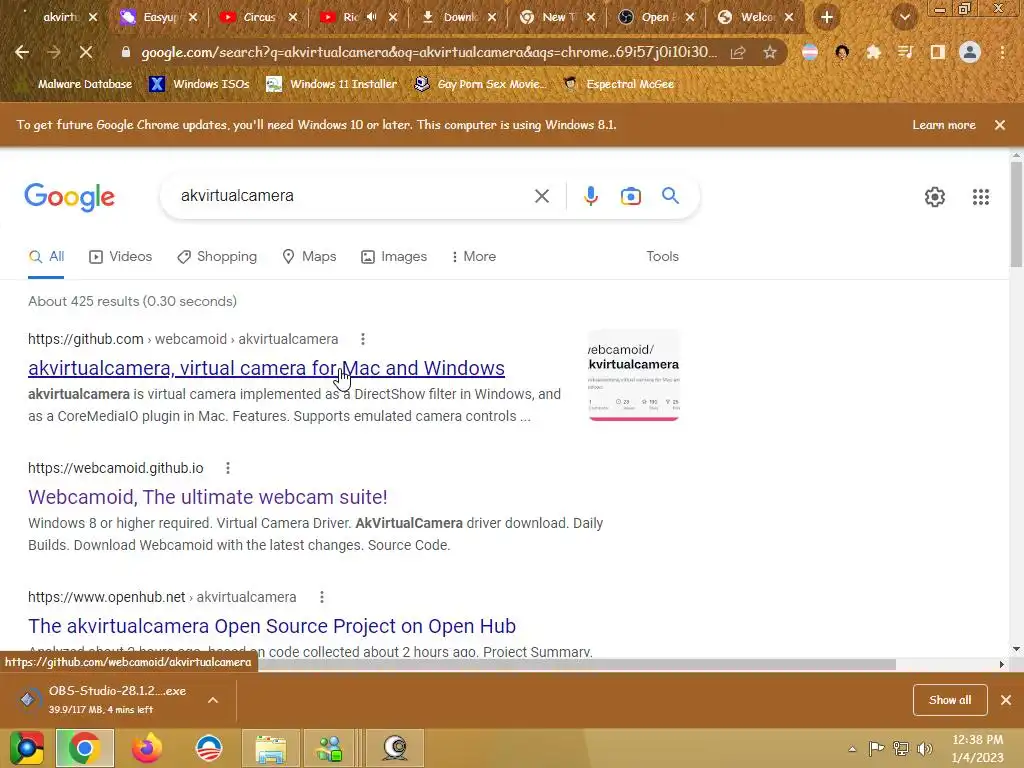
Task: Open File Explorer from the taskbar
Action: (270, 748)
